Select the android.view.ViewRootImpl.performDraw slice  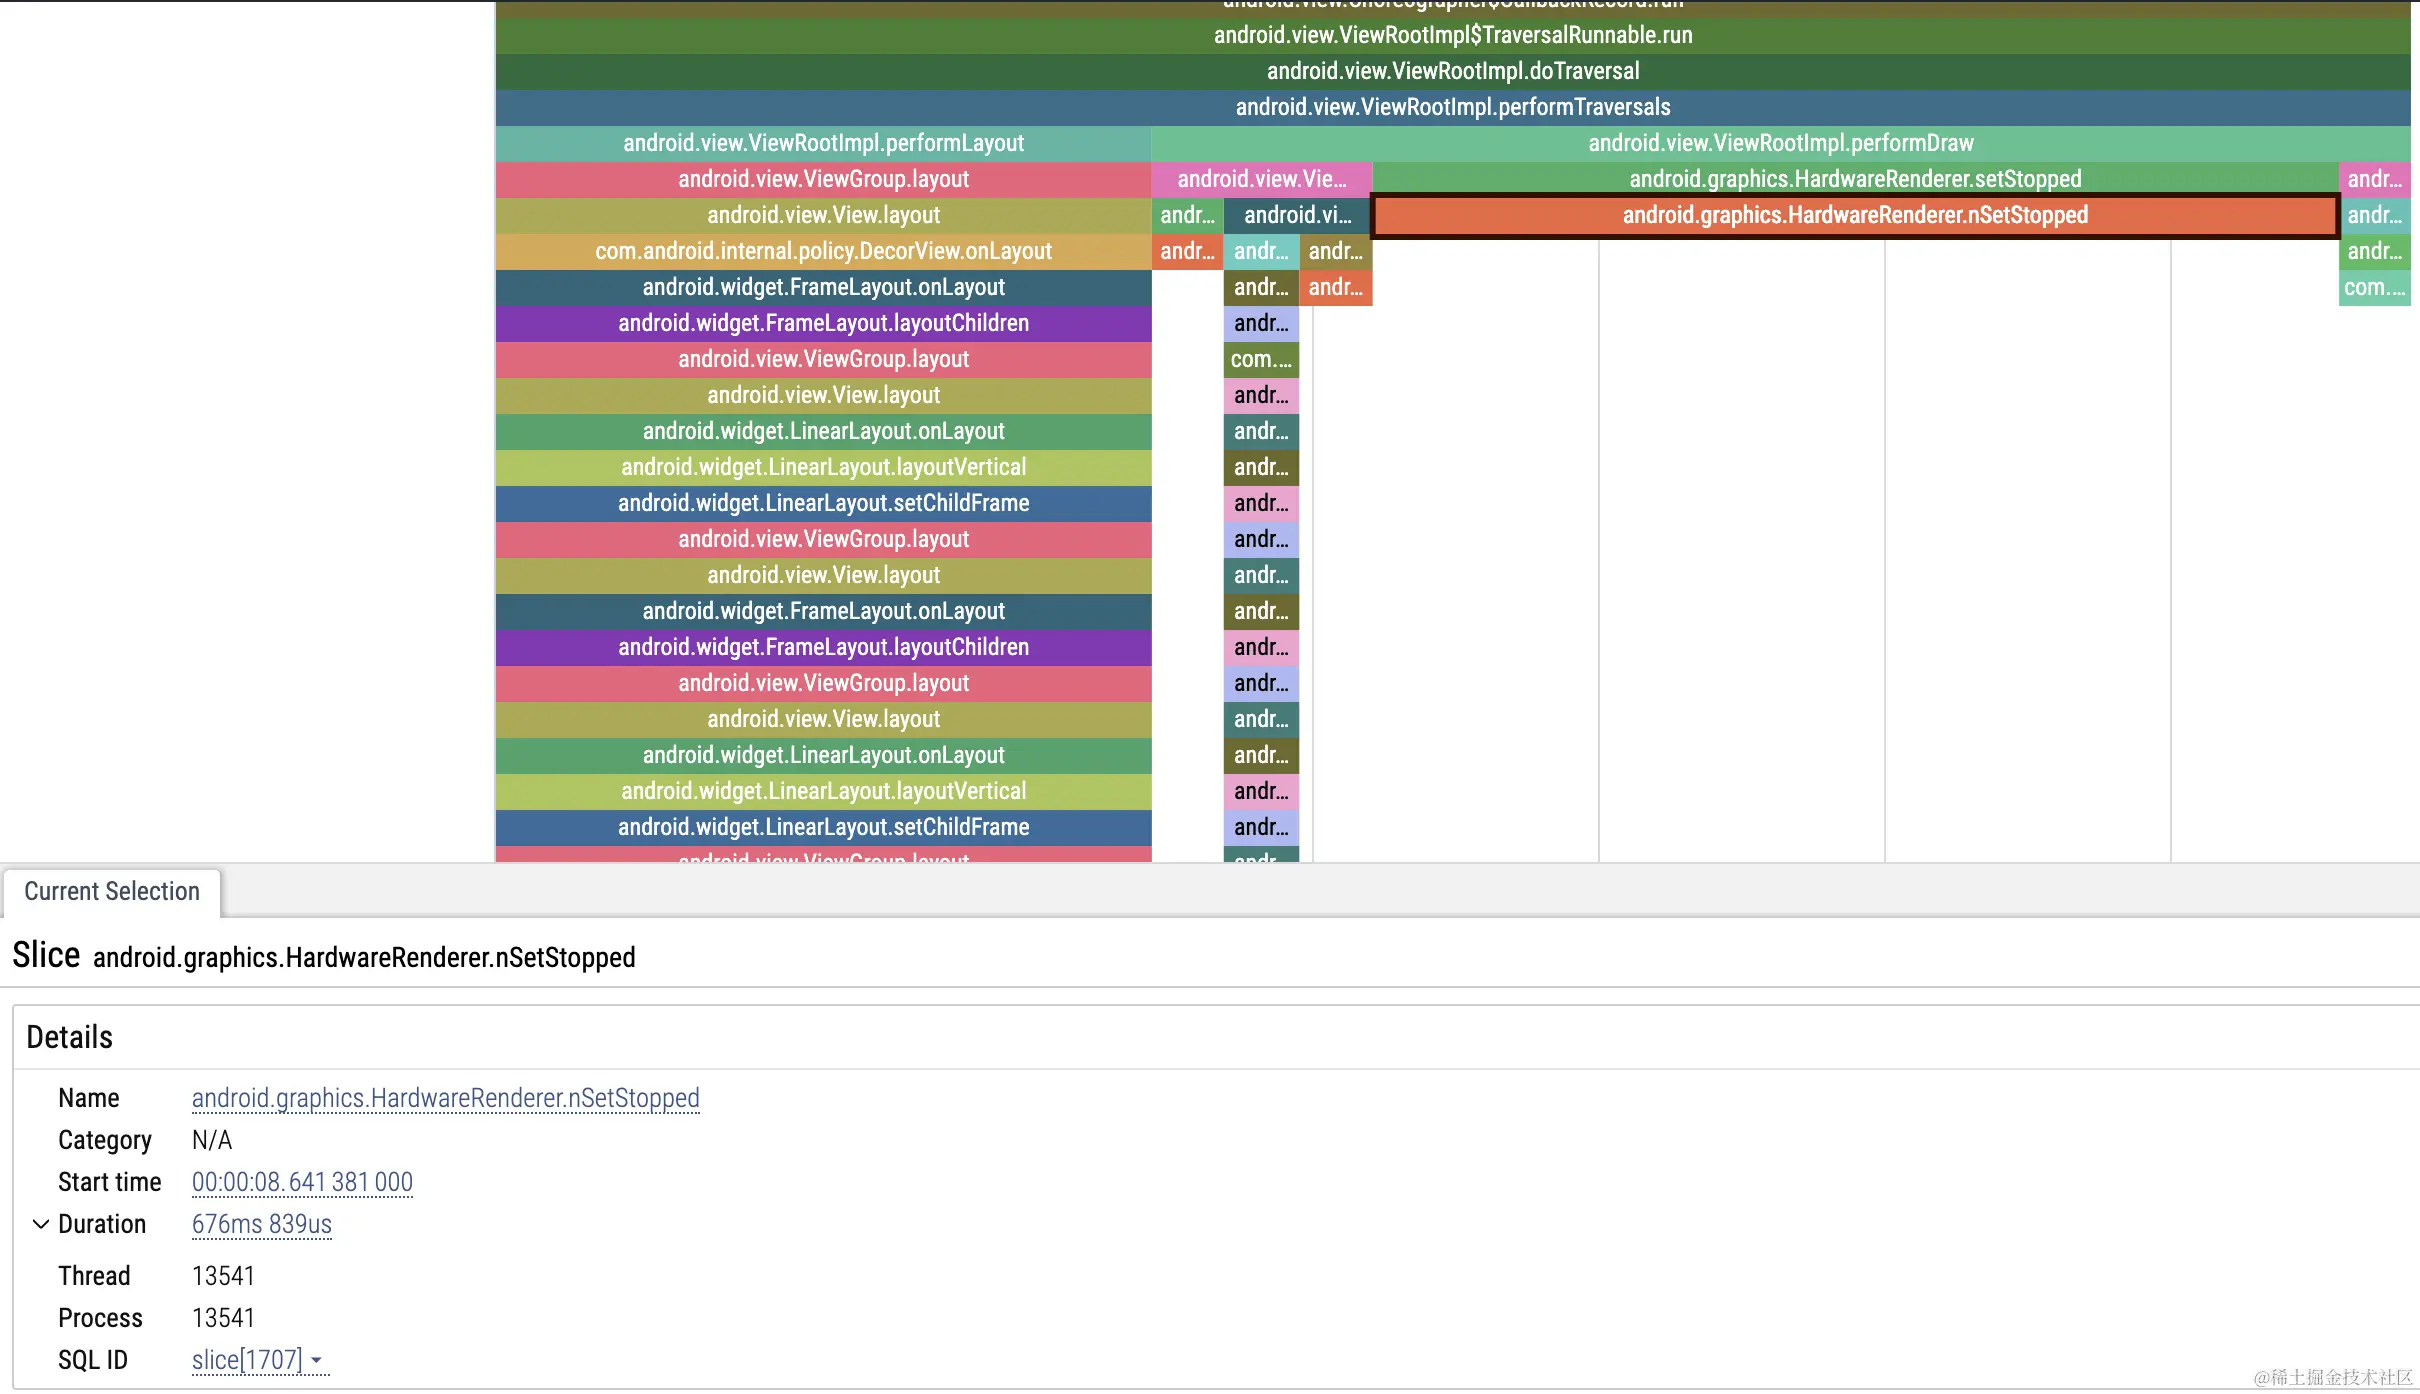click(x=1779, y=142)
